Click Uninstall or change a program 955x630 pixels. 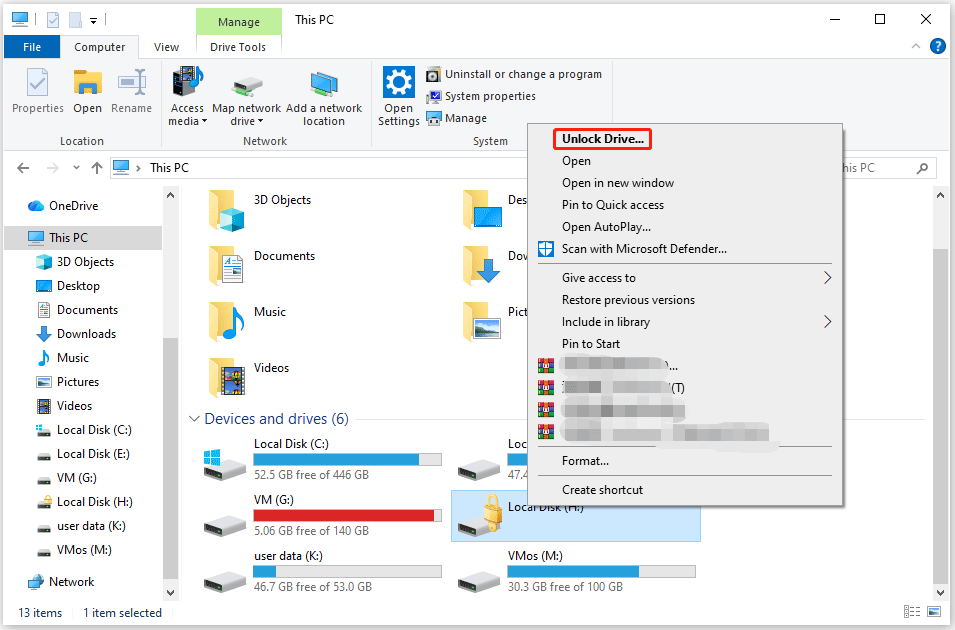pos(515,74)
